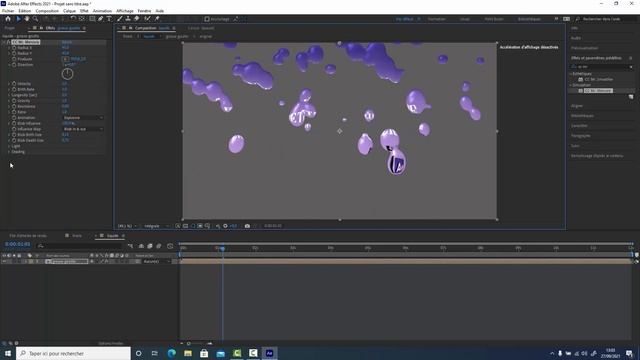Select the Eraser tool

tap(136, 19)
